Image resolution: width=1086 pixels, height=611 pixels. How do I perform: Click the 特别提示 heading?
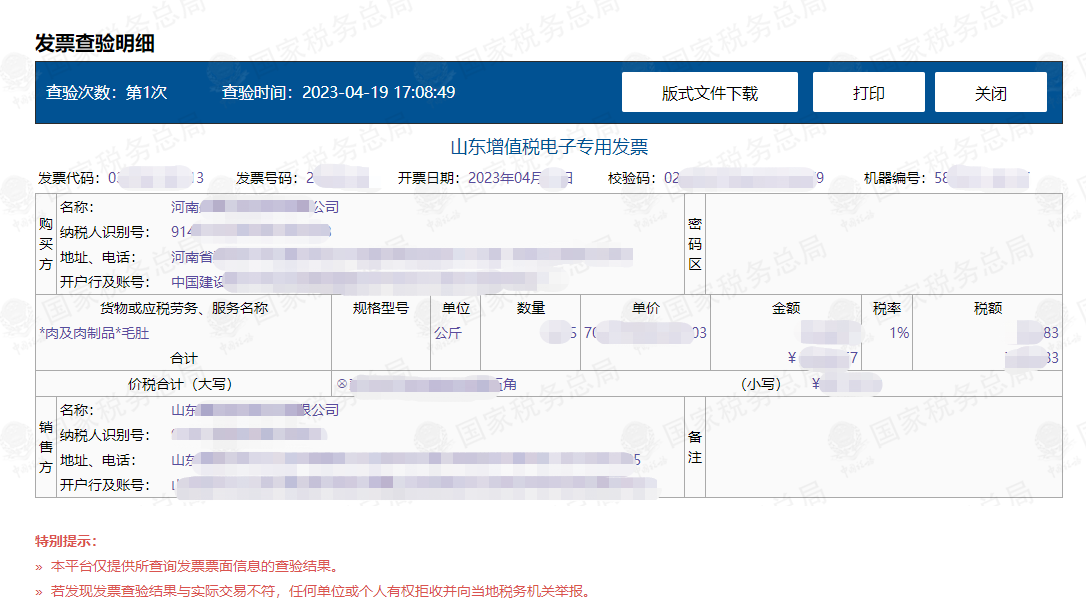66,541
